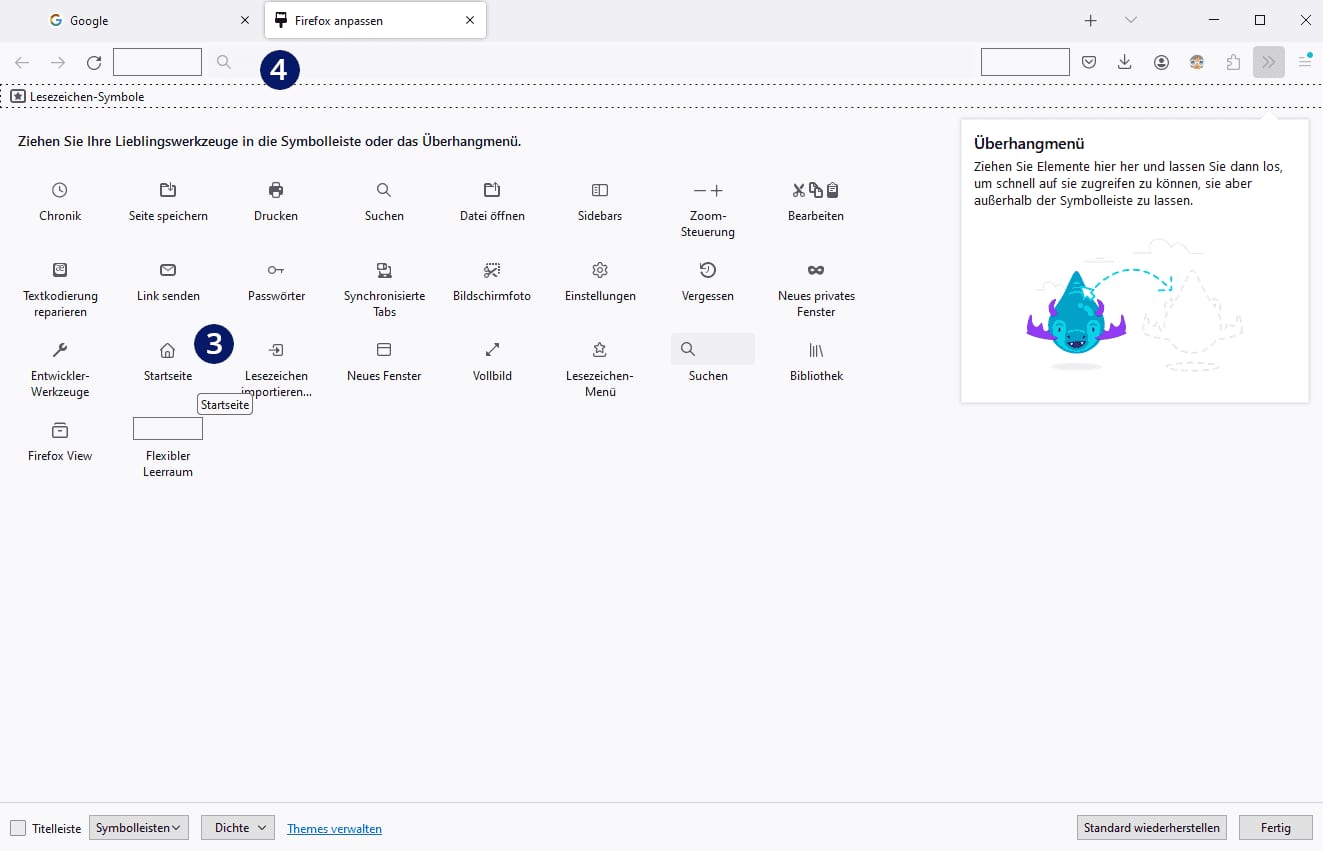Select the Firefox View icon
Image resolution: width=1323 pixels, height=851 pixels.
(60, 430)
